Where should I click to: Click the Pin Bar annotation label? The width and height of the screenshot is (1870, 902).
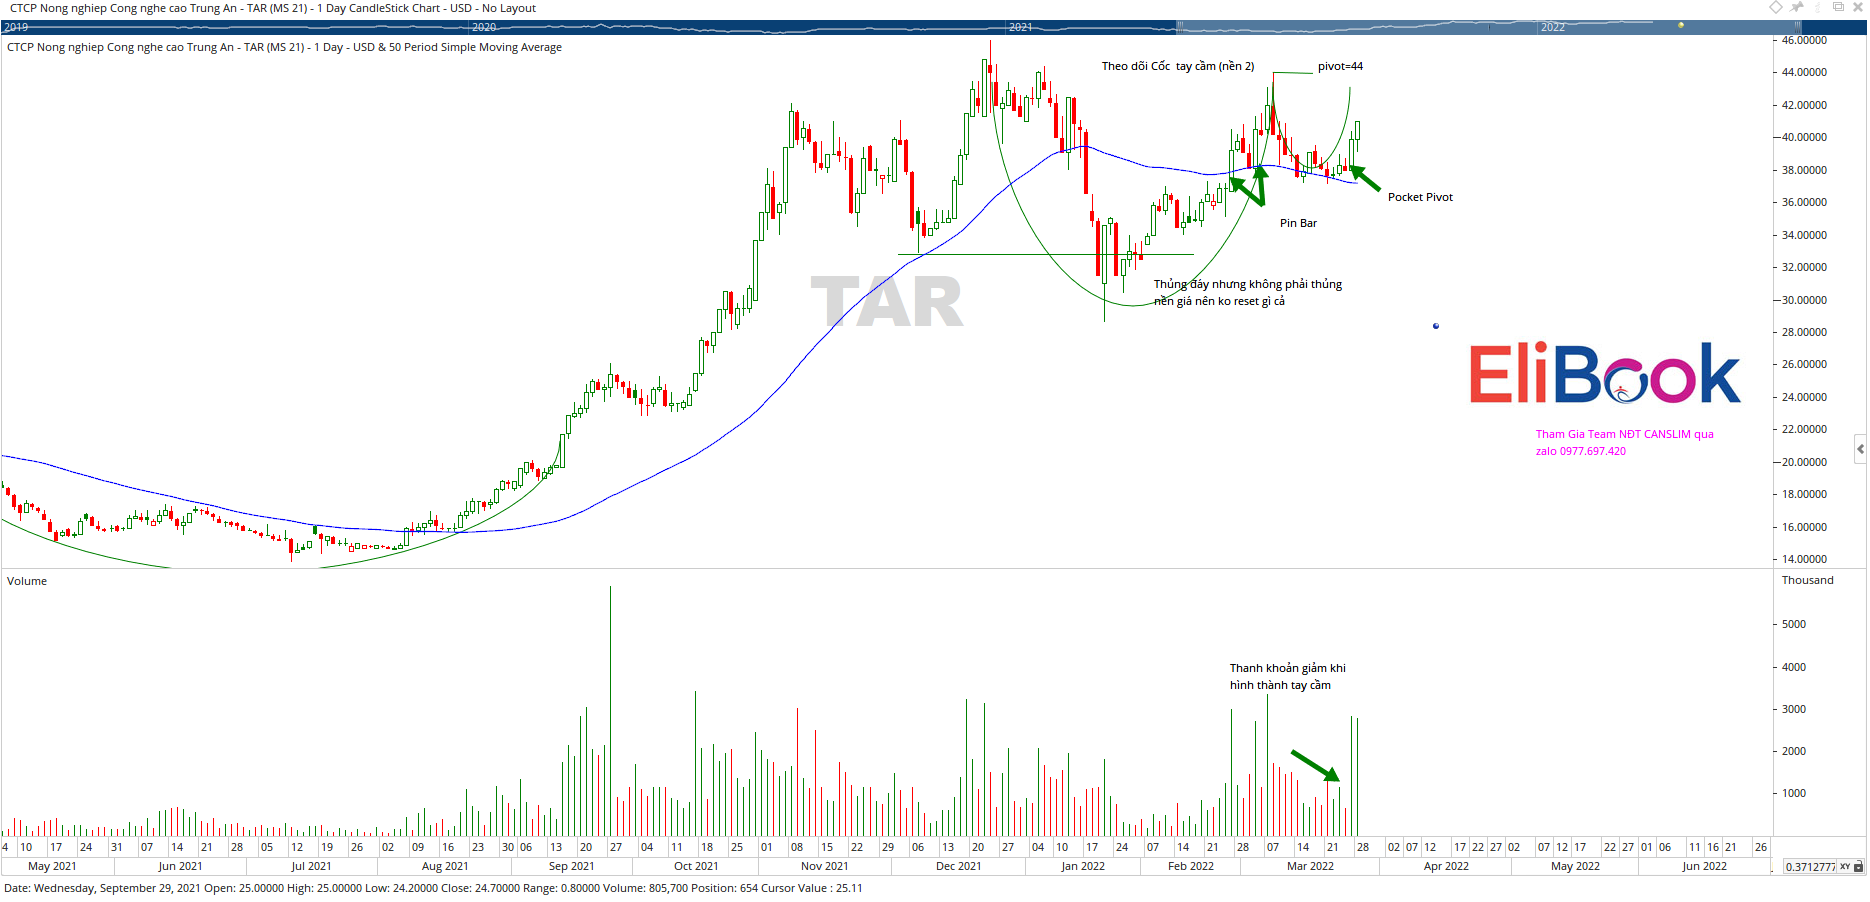(x=1298, y=223)
